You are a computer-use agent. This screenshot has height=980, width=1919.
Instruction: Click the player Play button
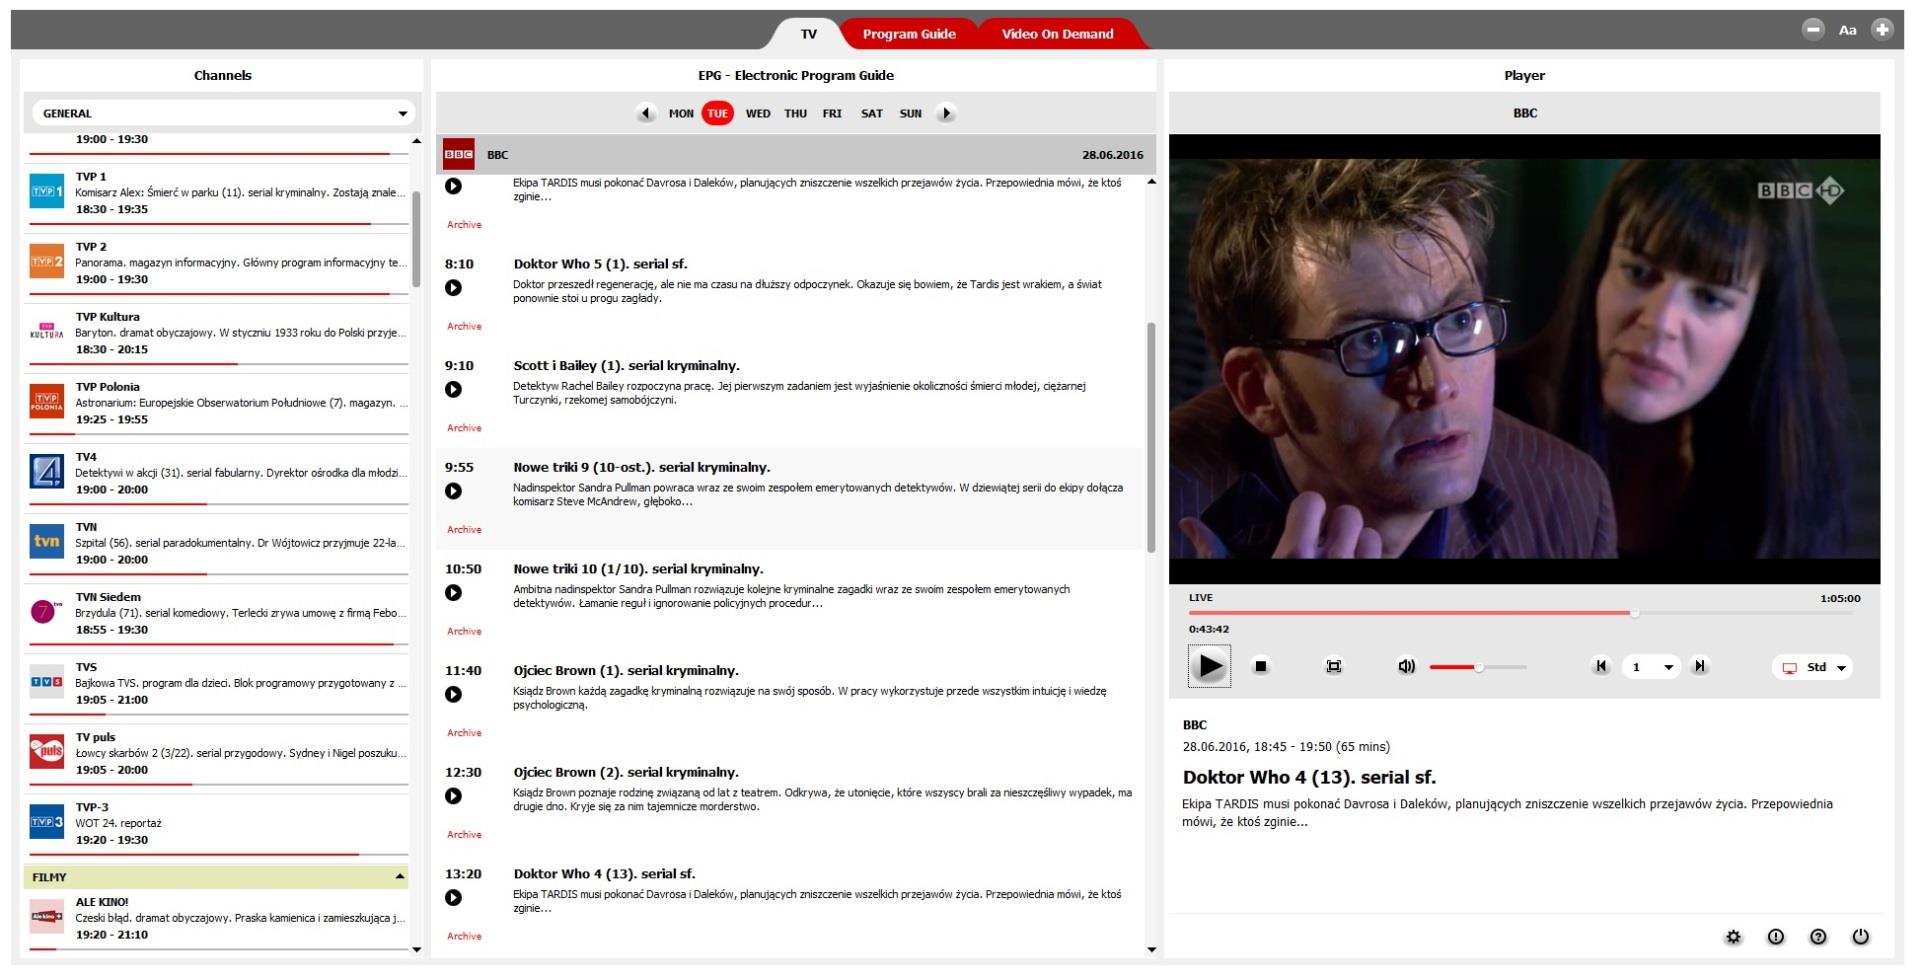click(1209, 666)
